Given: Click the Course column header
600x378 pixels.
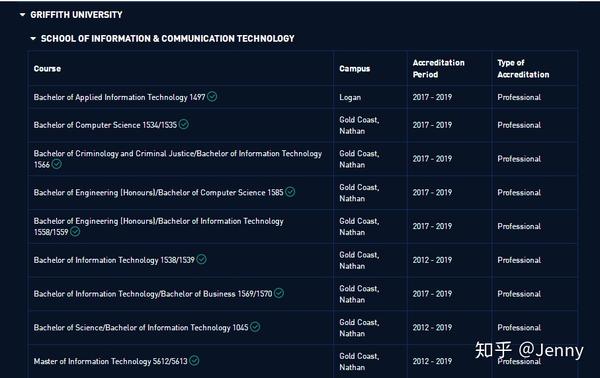Looking at the screenshot, I should coord(47,68).
